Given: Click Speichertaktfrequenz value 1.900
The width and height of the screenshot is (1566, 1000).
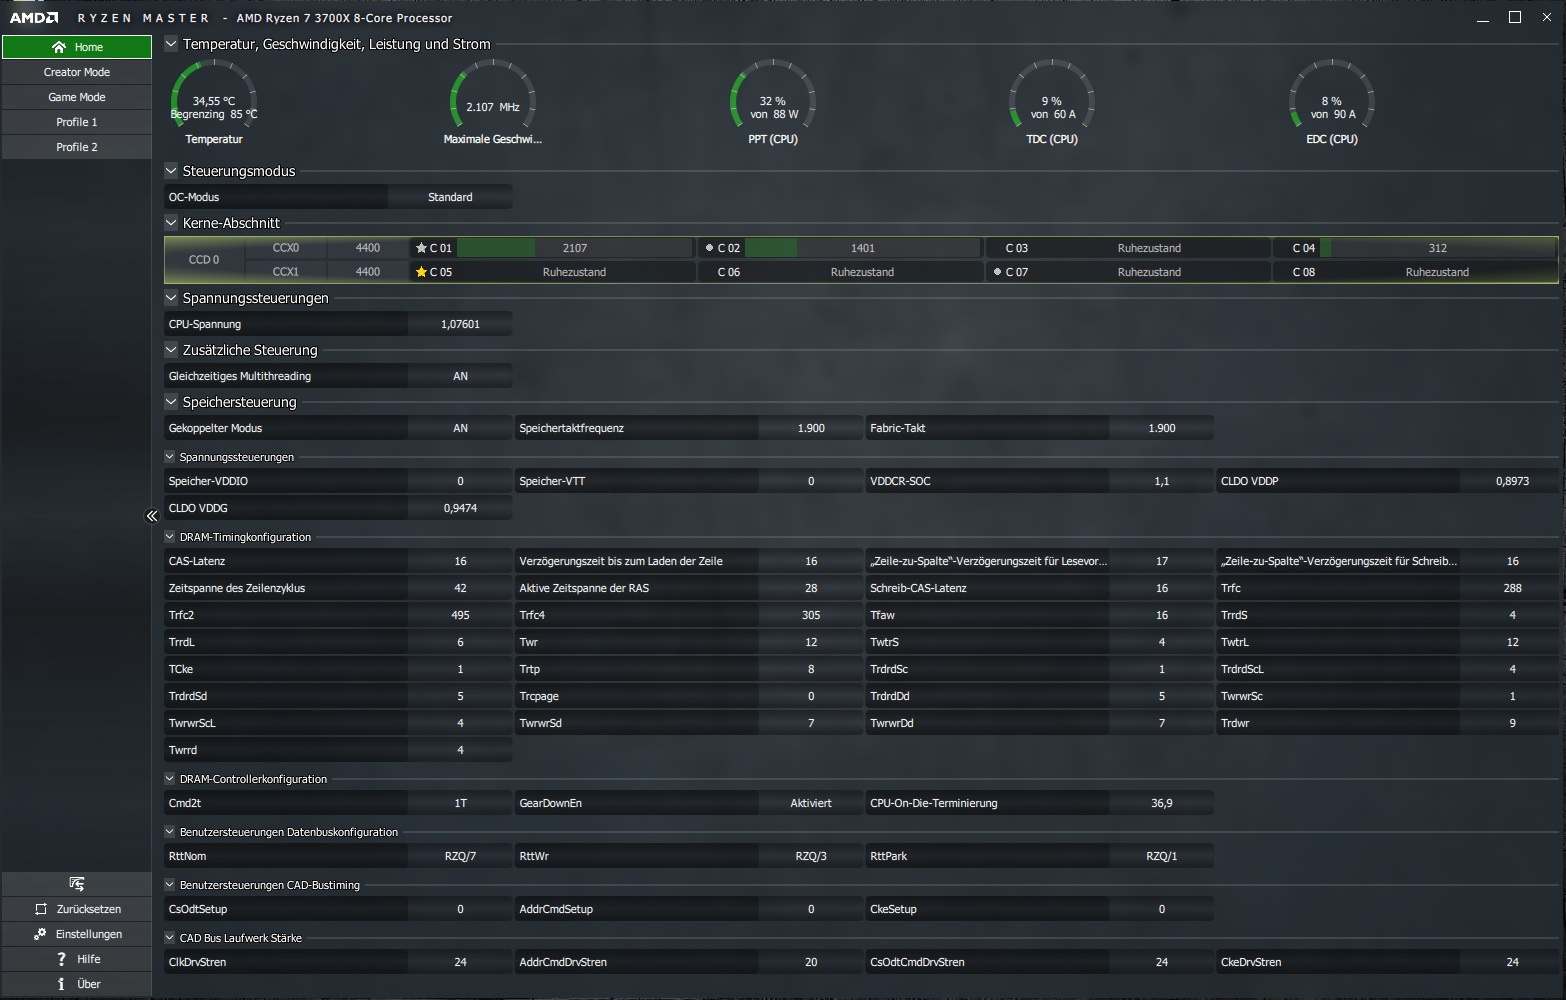Looking at the screenshot, I should pos(811,428).
